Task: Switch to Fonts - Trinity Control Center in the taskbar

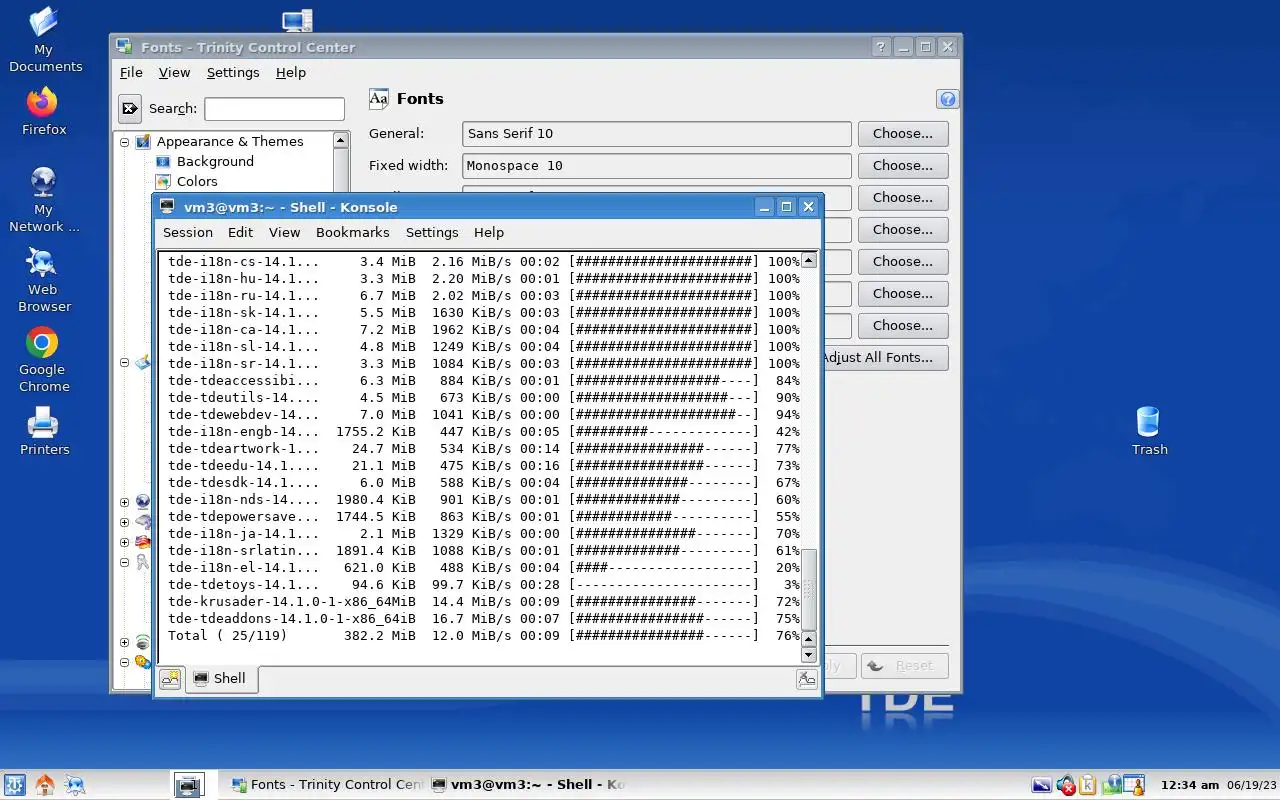Action: pos(327,785)
